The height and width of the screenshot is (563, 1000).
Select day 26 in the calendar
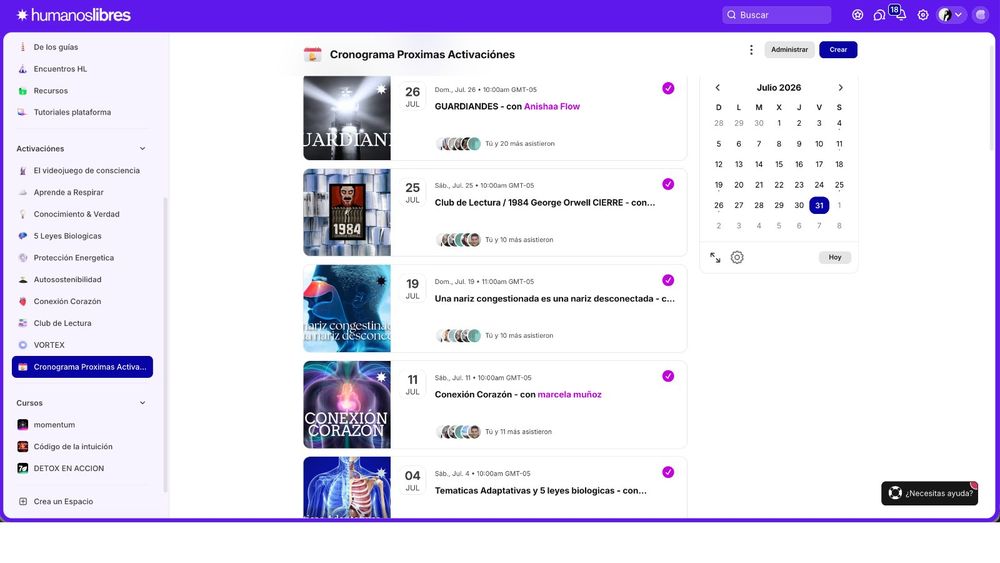719,205
